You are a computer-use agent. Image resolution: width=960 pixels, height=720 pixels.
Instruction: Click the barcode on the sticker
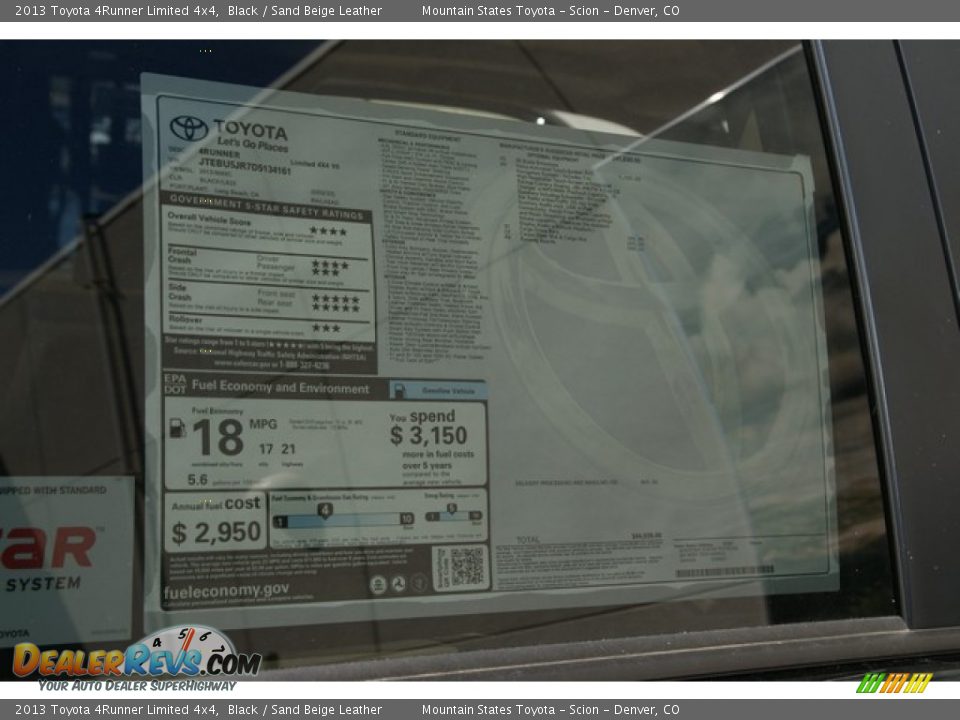click(724, 572)
